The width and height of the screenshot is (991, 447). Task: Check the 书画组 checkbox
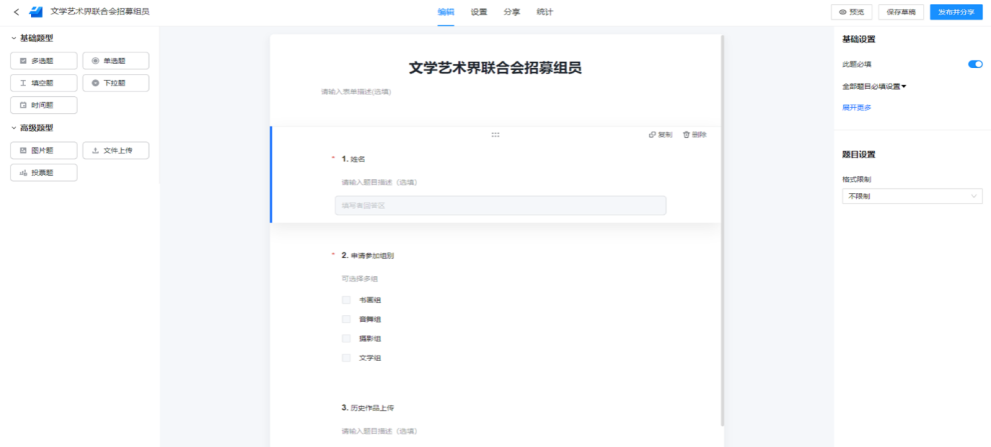coord(346,300)
